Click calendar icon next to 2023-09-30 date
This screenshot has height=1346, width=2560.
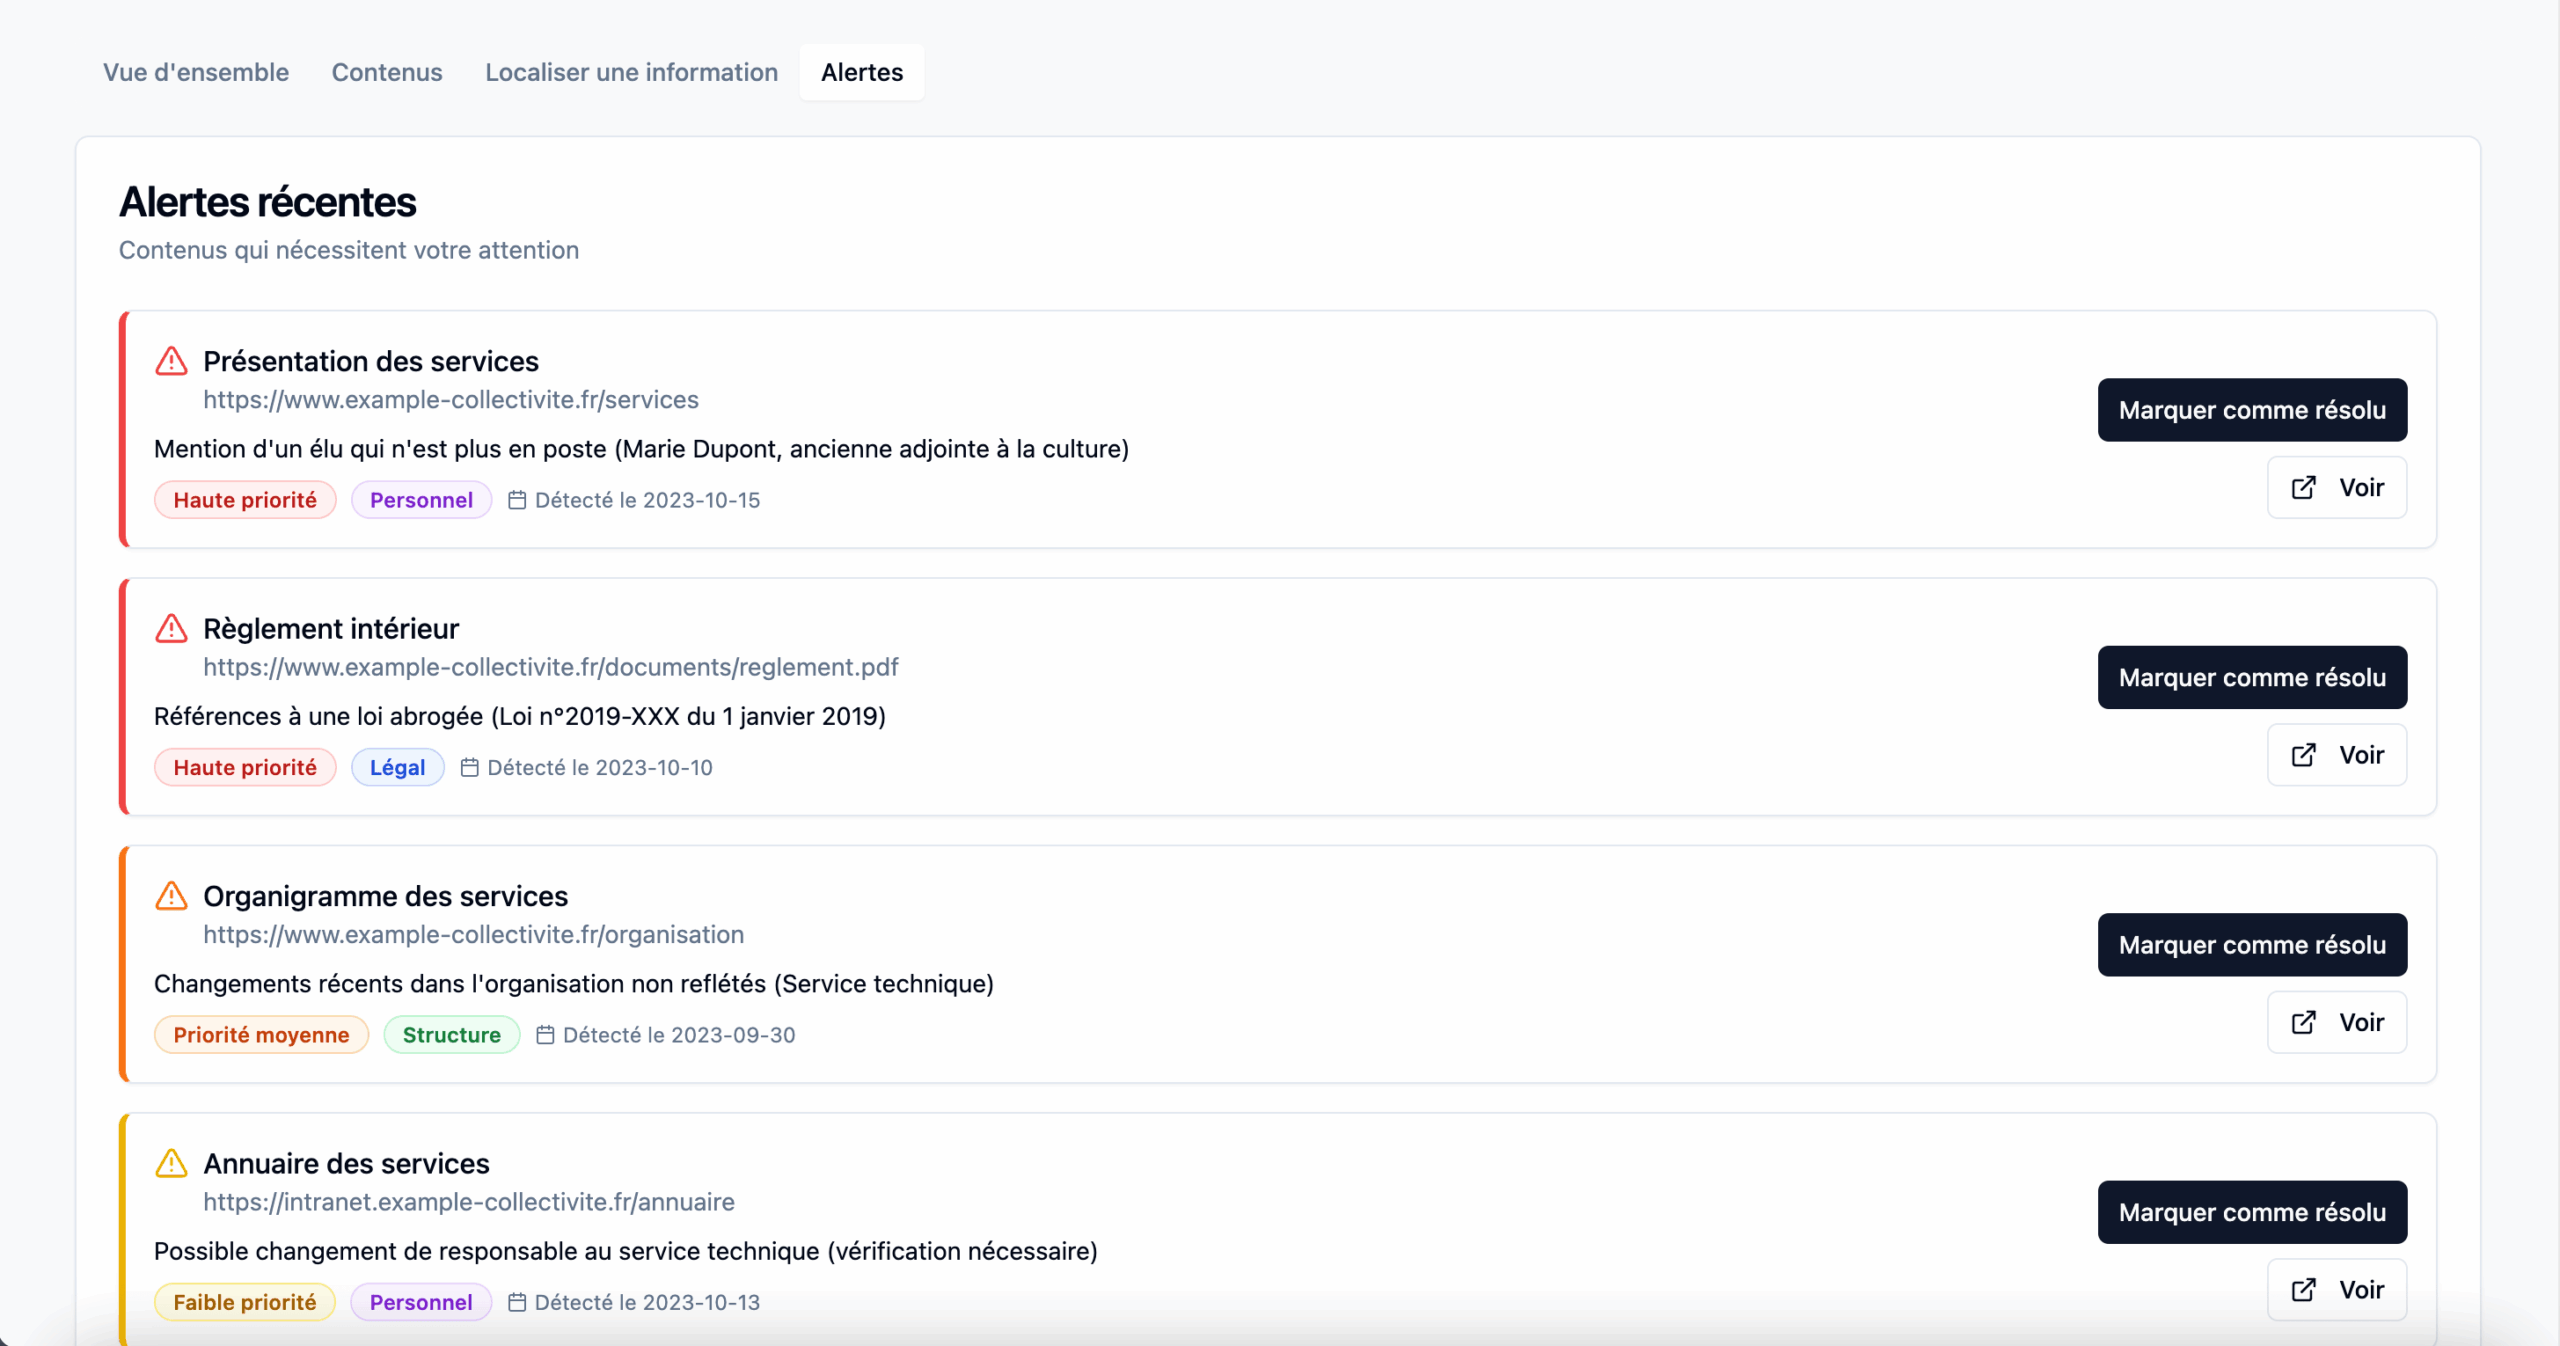545,1035
